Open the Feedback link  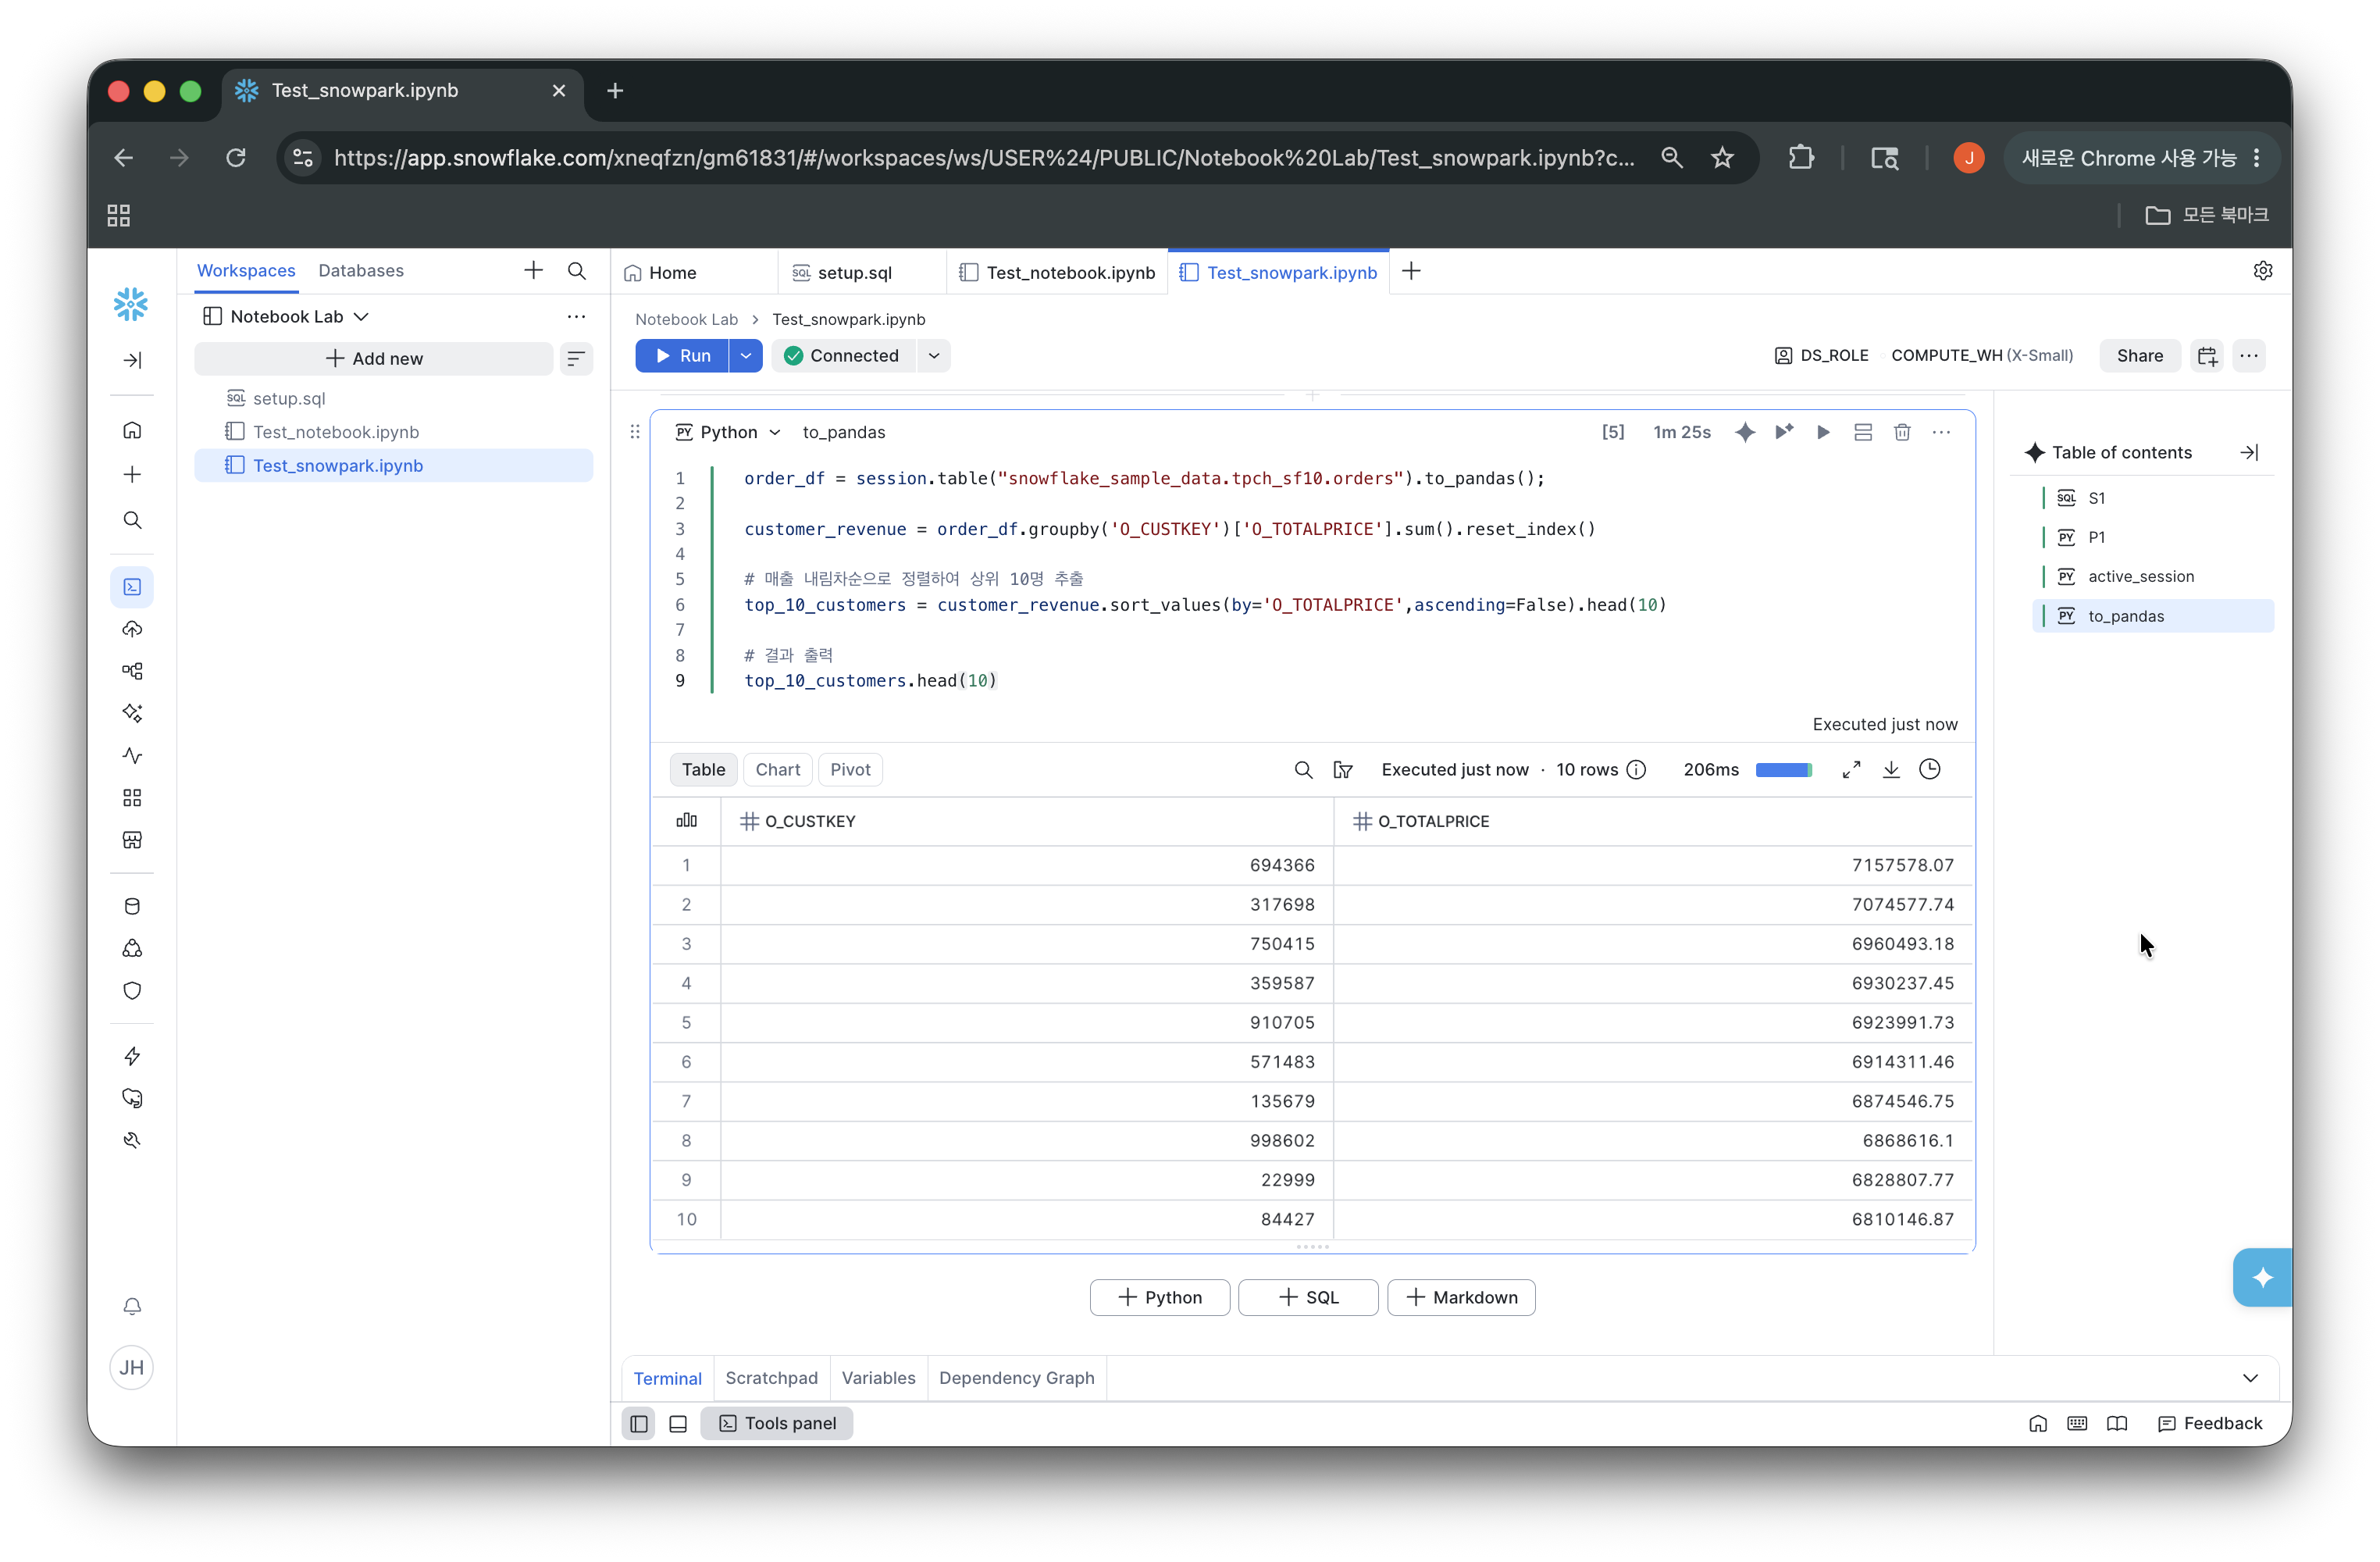(x=2210, y=1424)
